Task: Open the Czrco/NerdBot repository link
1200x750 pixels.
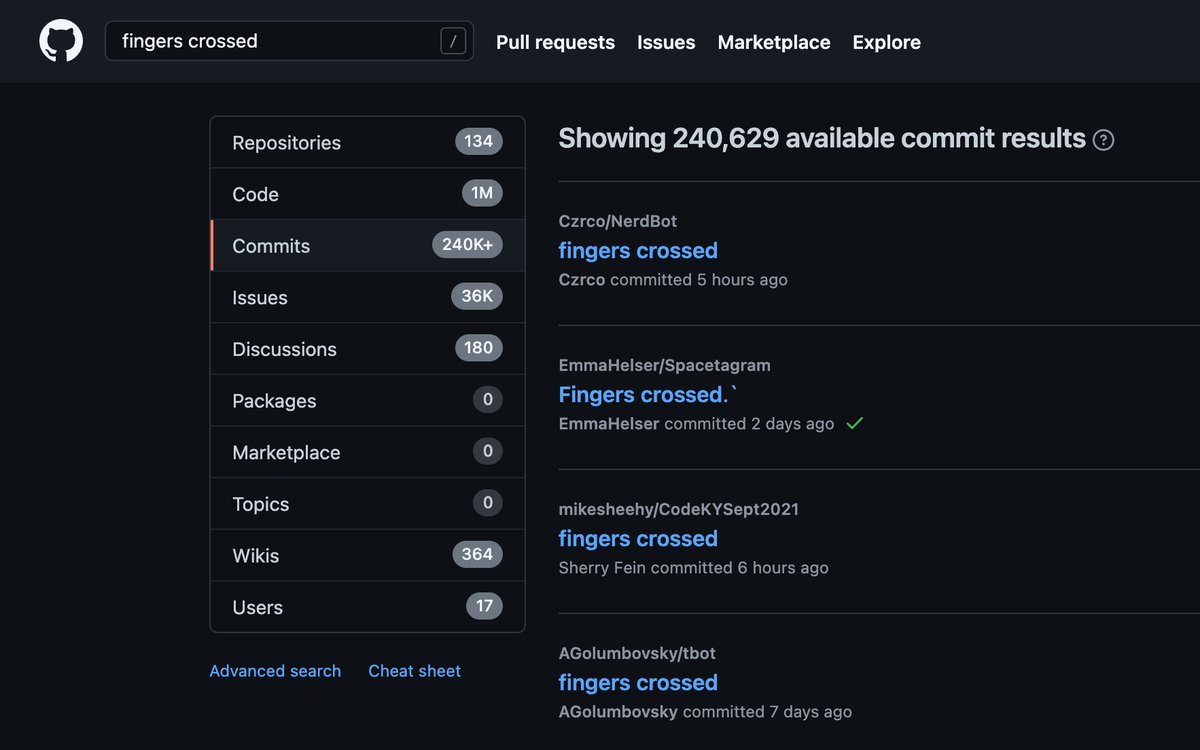Action: click(x=624, y=221)
